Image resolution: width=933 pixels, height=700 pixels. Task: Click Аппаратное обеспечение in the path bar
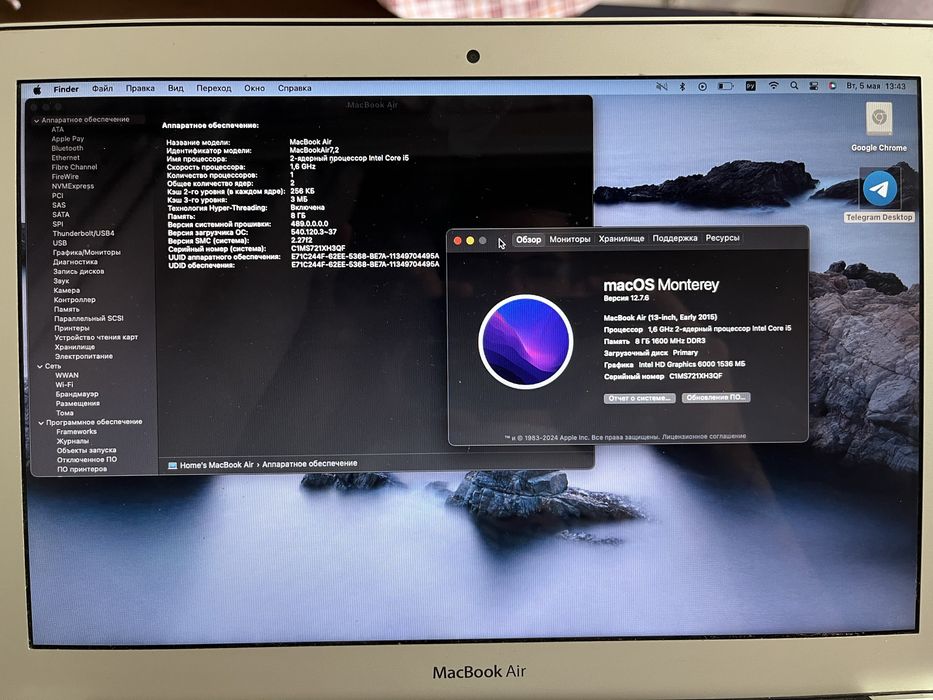tap(309, 463)
